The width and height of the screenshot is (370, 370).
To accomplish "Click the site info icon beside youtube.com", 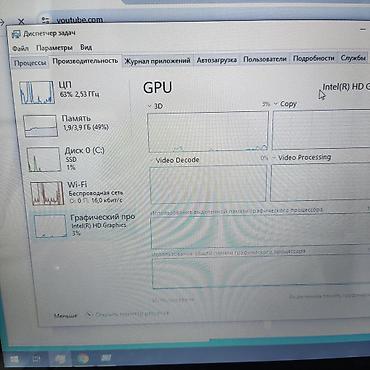I will point(46,20).
